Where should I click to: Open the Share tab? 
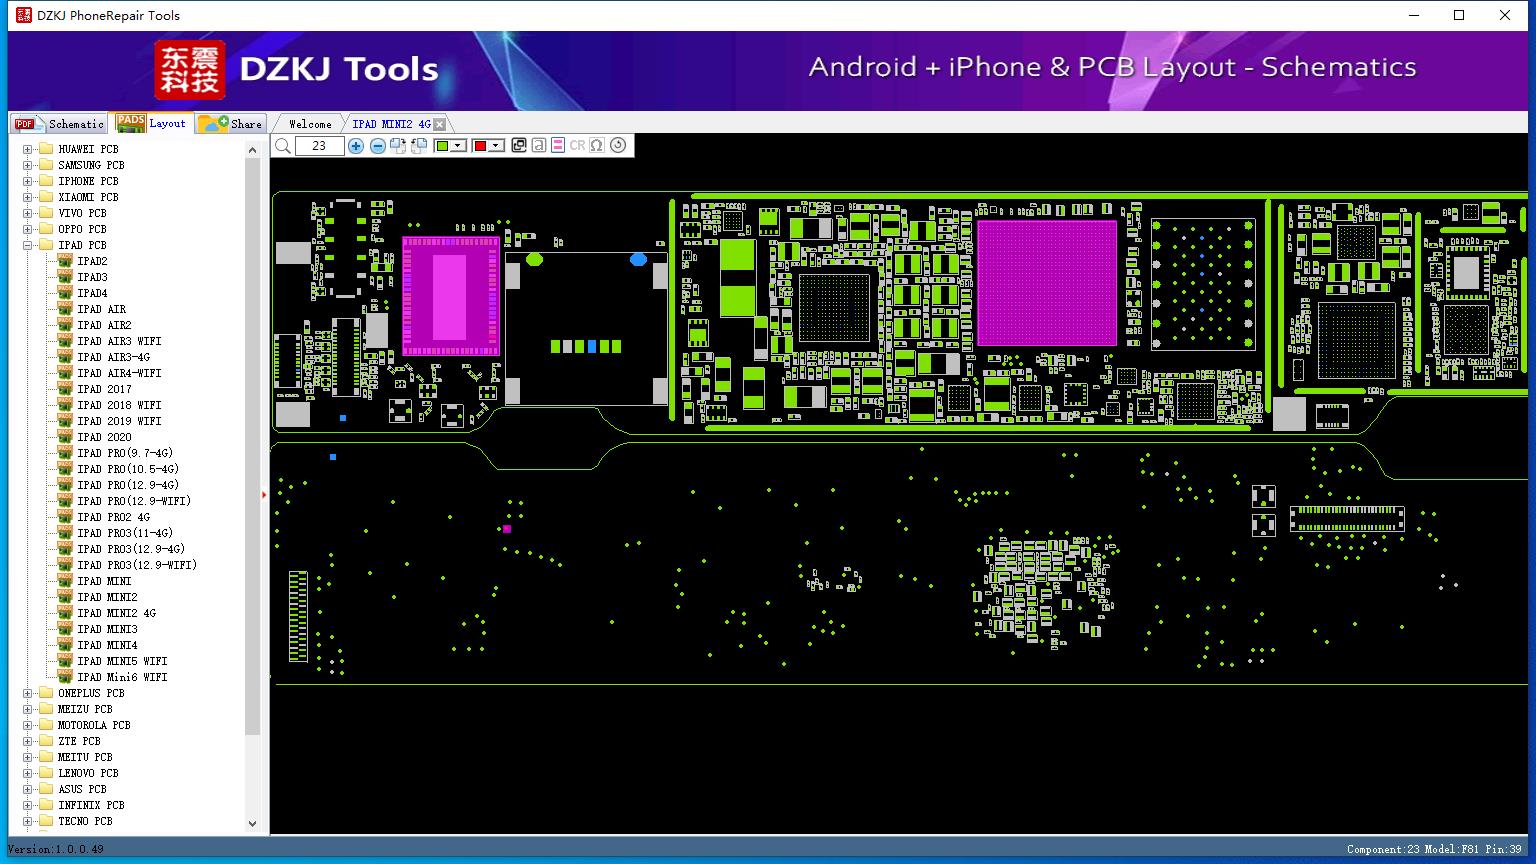coord(230,124)
